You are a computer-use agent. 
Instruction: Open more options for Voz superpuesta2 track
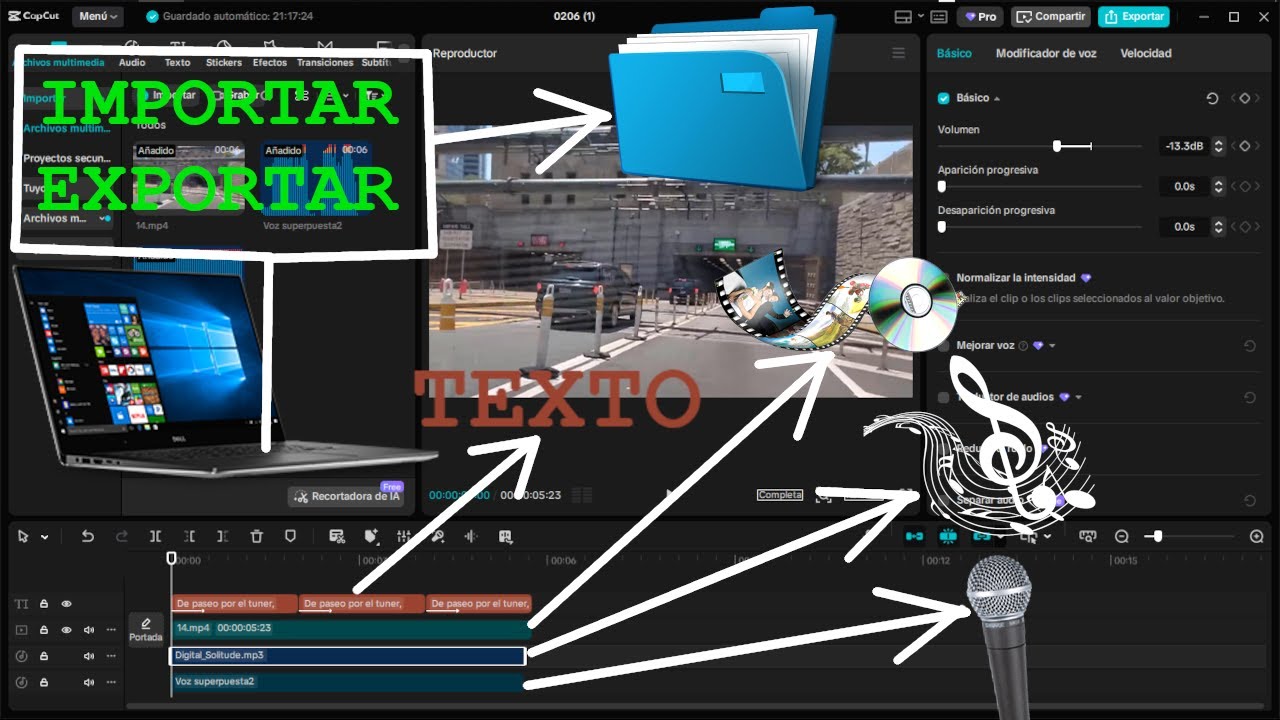pyautogui.click(x=111, y=682)
